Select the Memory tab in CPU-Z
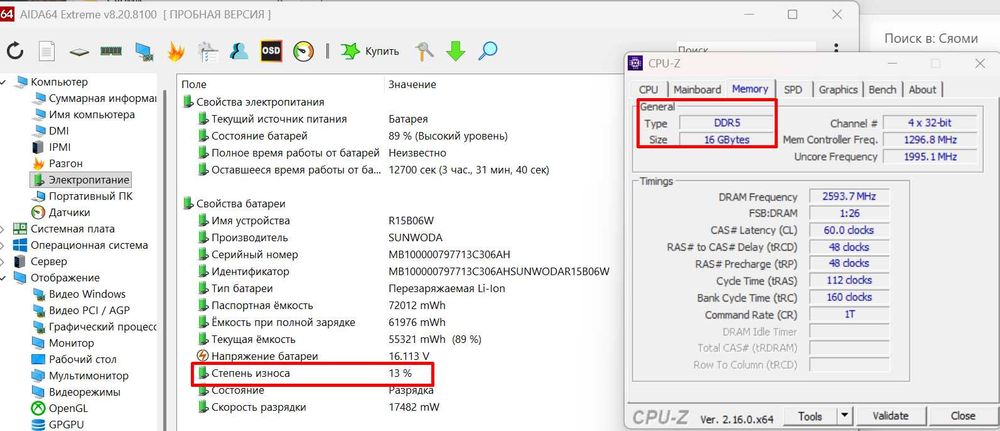 coord(750,89)
